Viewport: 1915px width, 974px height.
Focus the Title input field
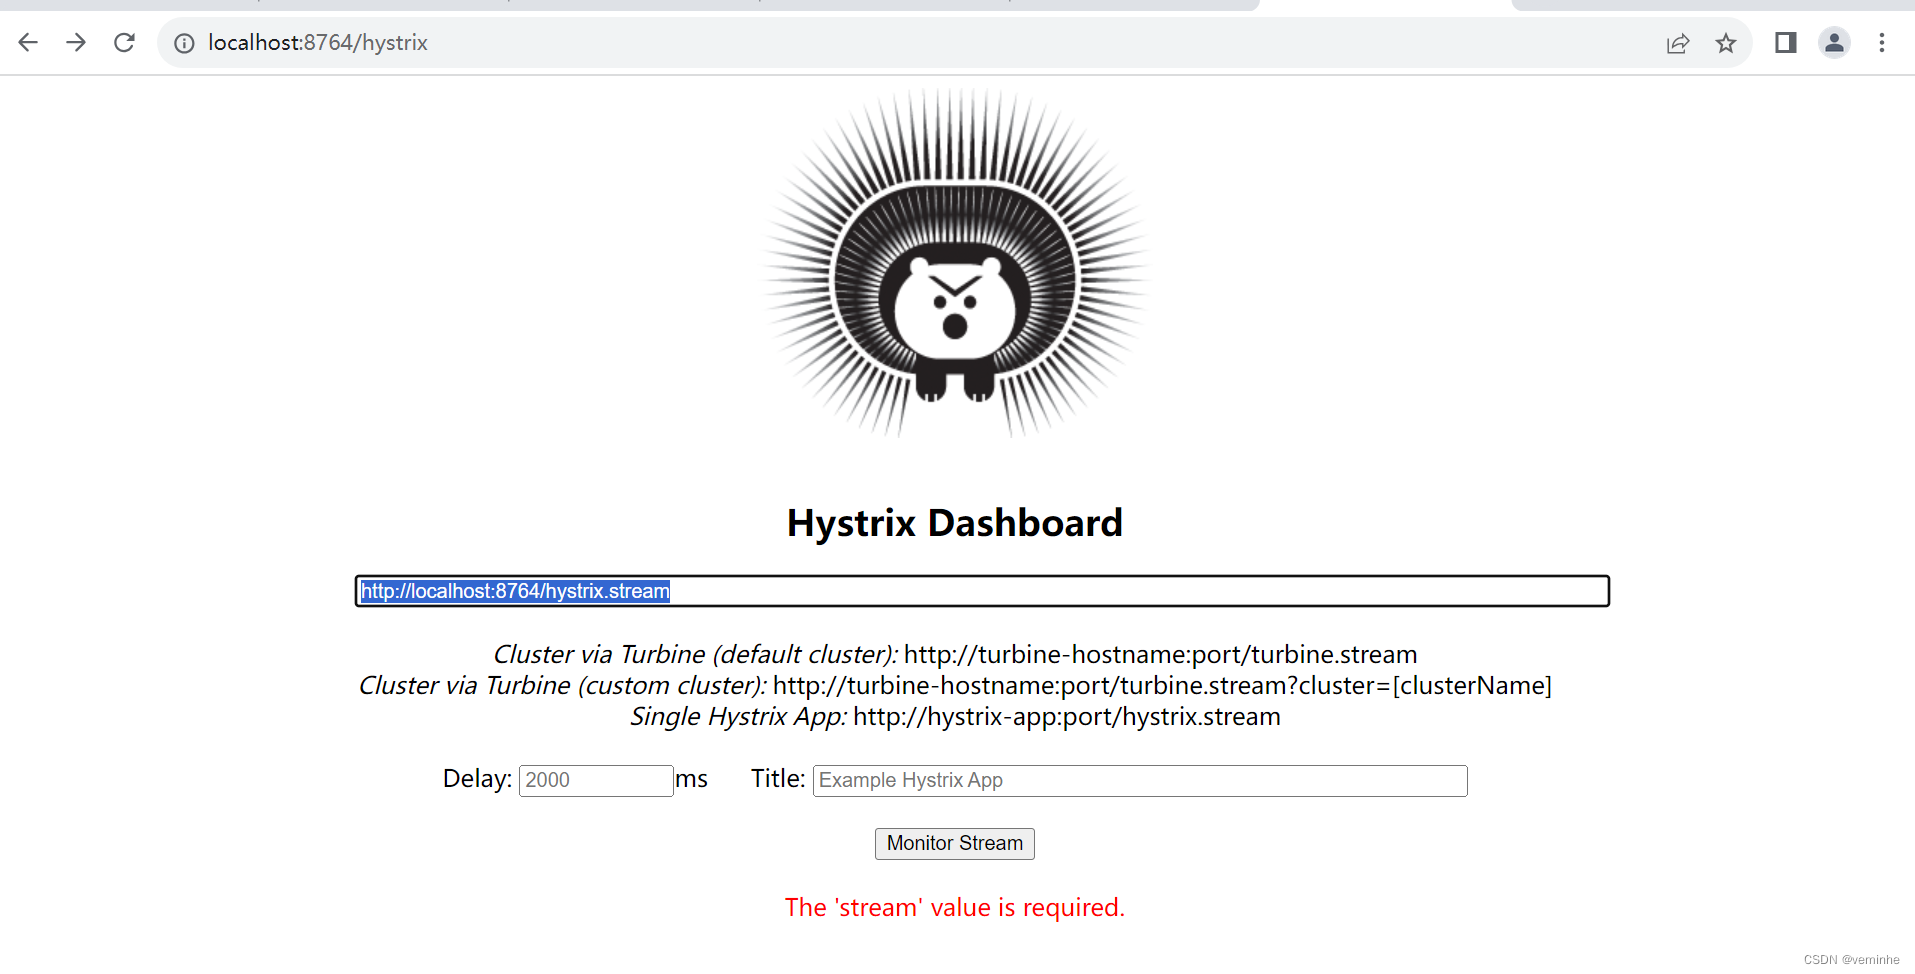[x=1140, y=780]
